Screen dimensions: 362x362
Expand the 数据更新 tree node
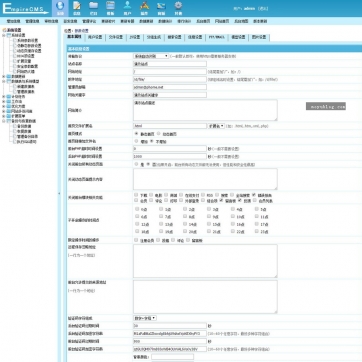[x=4, y=76]
